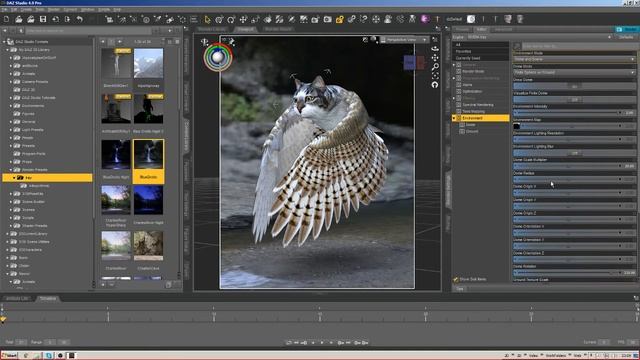Open the File menu
Viewport: 640px width, 360px height.
pyautogui.click(x=4, y=9)
